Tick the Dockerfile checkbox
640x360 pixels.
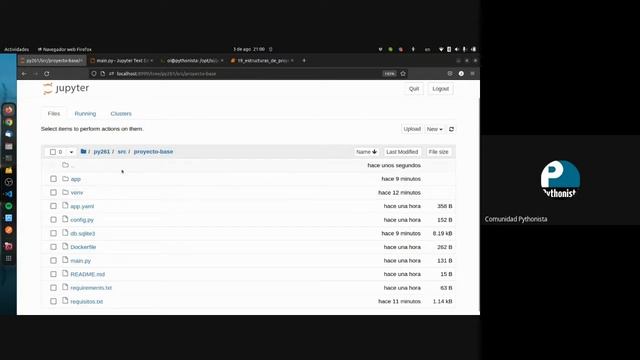coord(53,247)
